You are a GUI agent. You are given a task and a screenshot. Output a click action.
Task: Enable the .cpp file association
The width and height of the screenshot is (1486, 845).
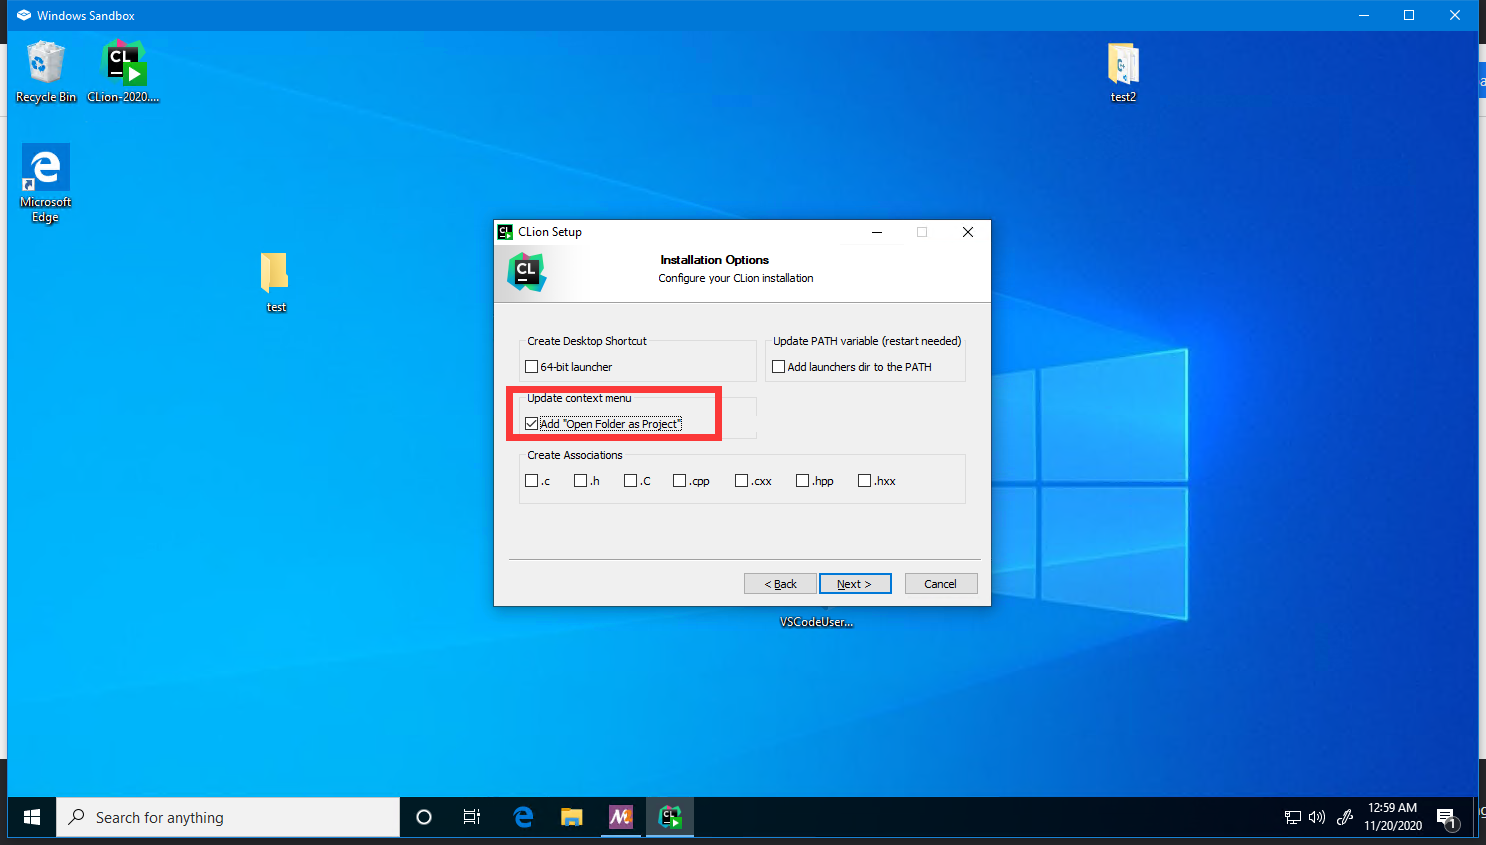click(680, 481)
